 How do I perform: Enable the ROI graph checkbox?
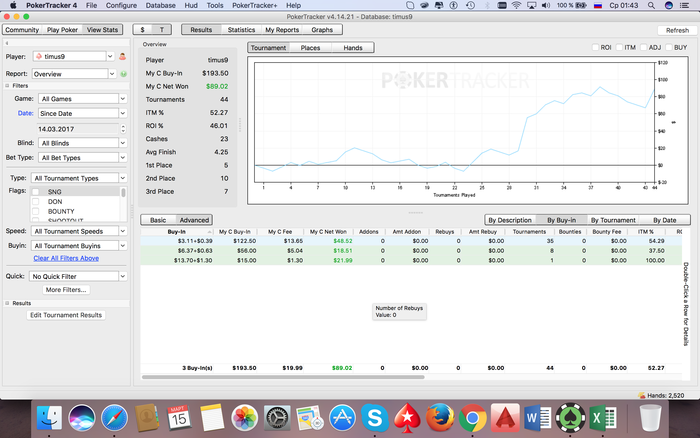[x=595, y=47]
